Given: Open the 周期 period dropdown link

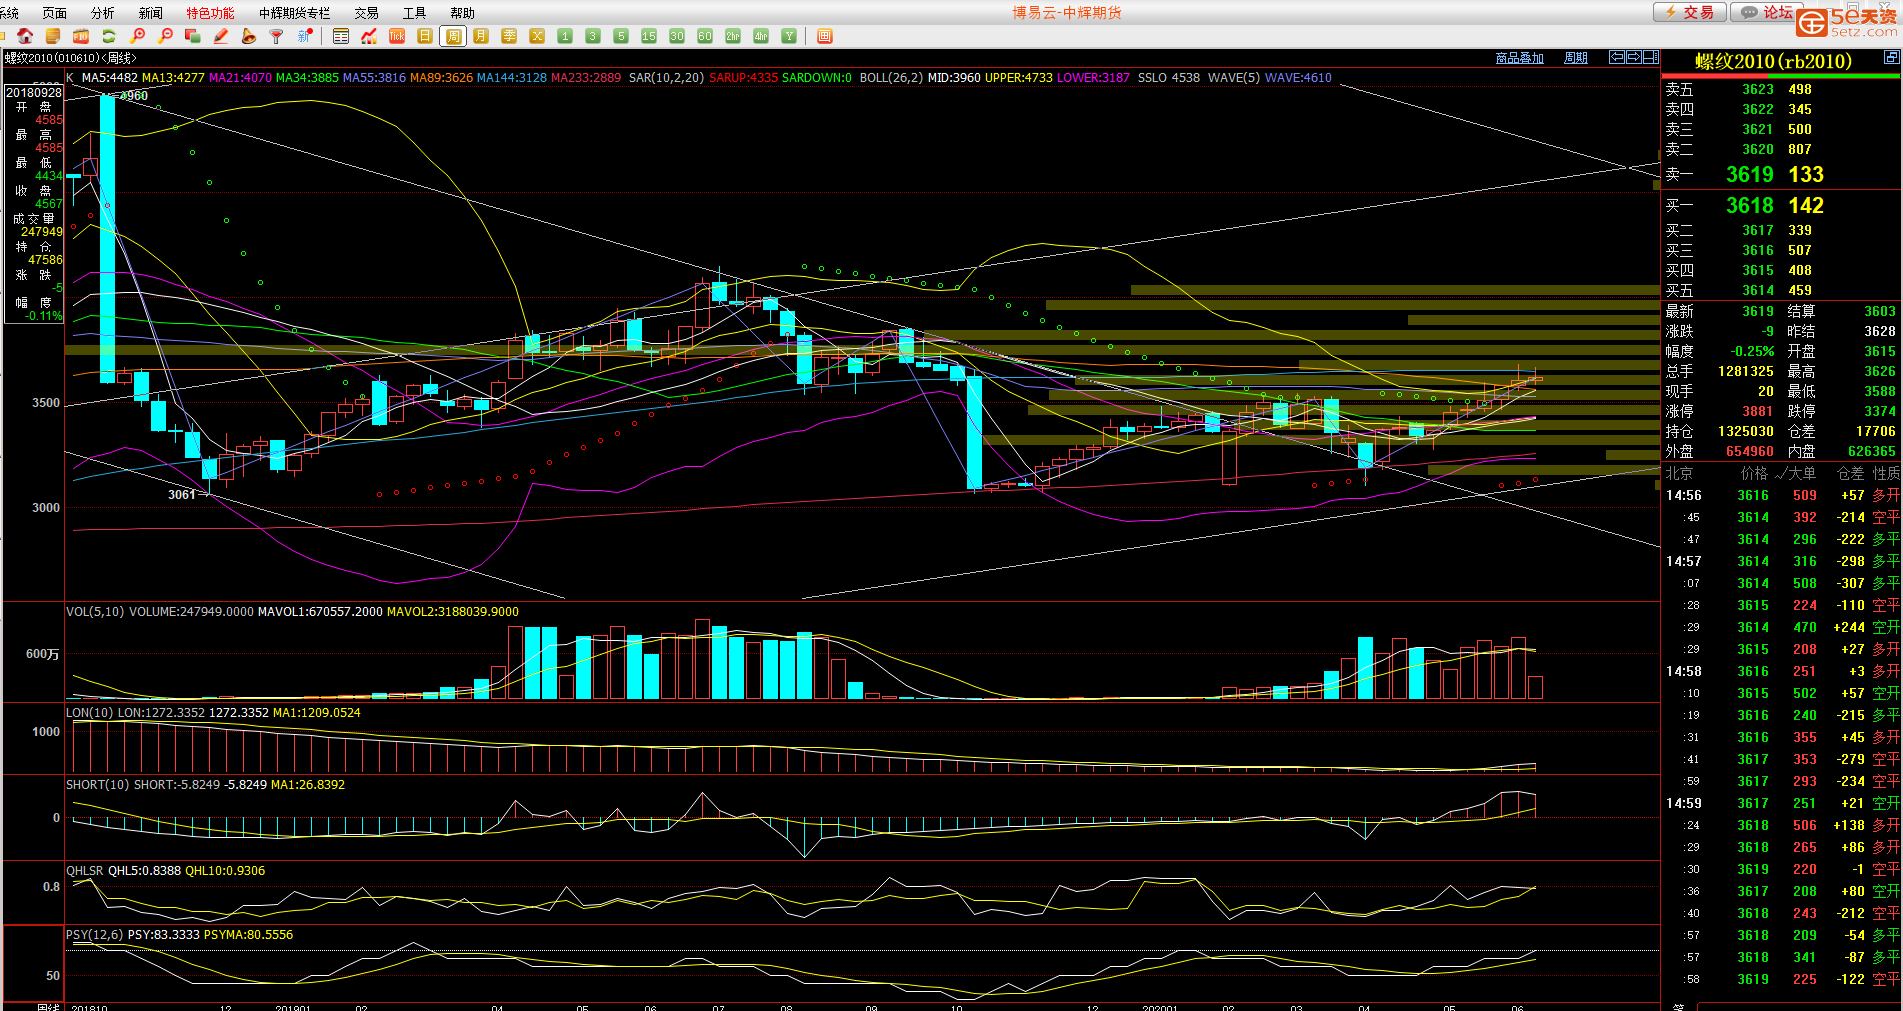Looking at the screenshot, I should click(x=1576, y=58).
